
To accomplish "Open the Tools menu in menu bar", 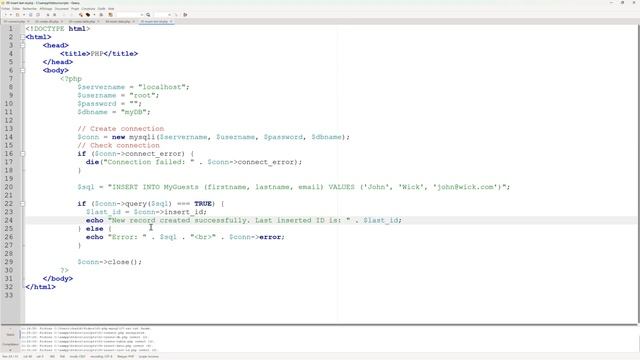I will 101,9.
